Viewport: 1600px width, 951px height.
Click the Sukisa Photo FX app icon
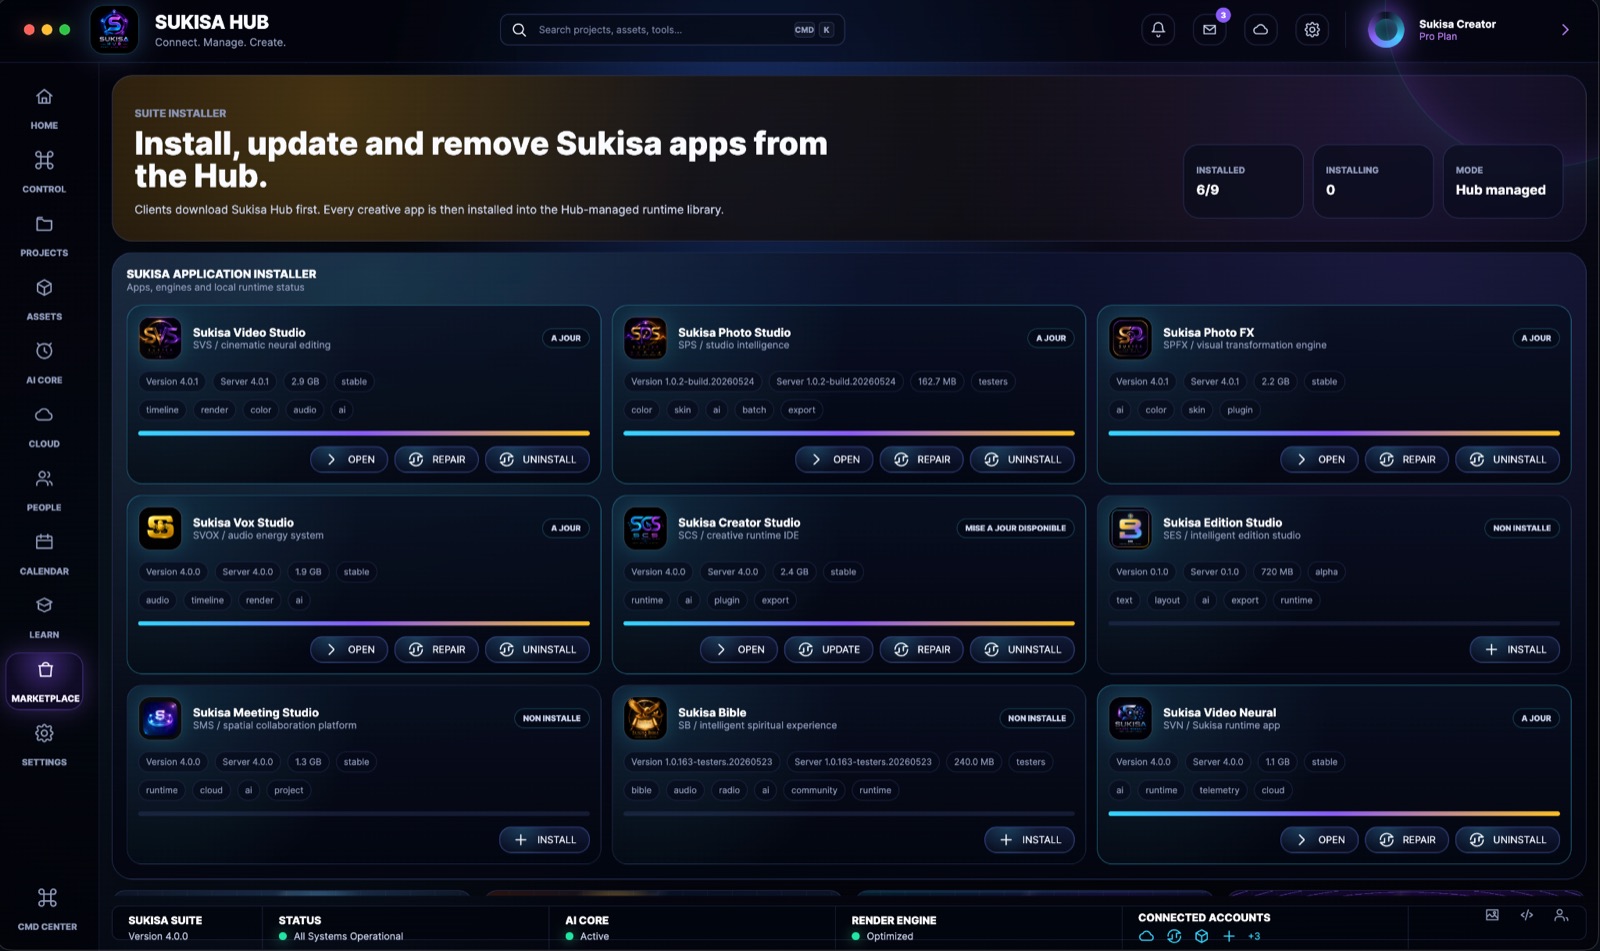click(x=1130, y=338)
